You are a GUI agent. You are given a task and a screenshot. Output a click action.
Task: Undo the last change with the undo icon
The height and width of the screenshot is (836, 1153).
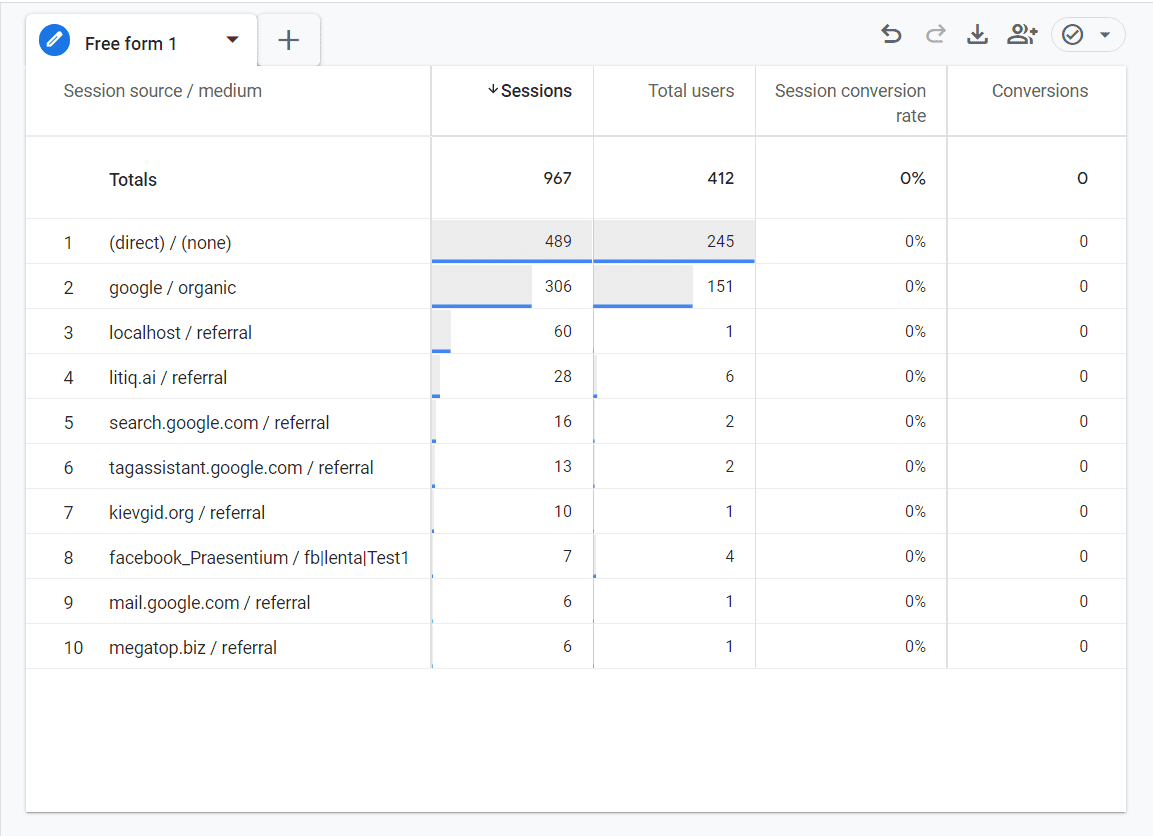pos(890,33)
